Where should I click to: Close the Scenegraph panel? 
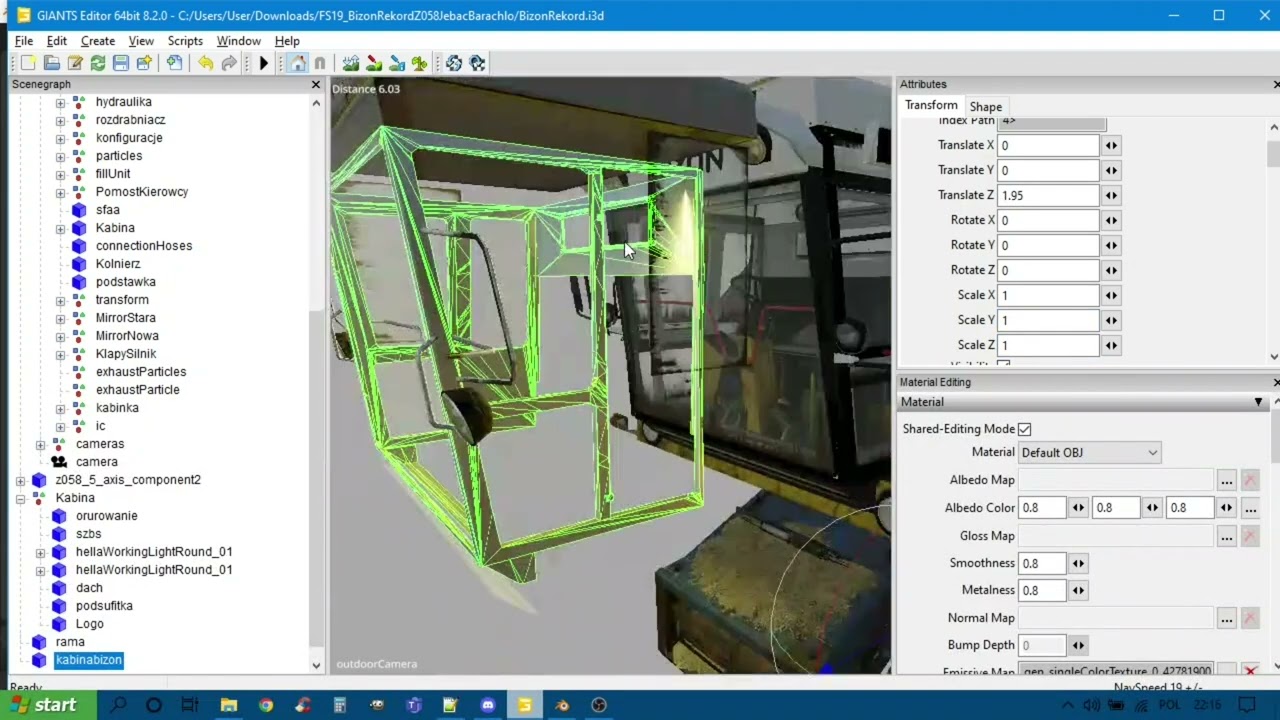click(x=316, y=85)
